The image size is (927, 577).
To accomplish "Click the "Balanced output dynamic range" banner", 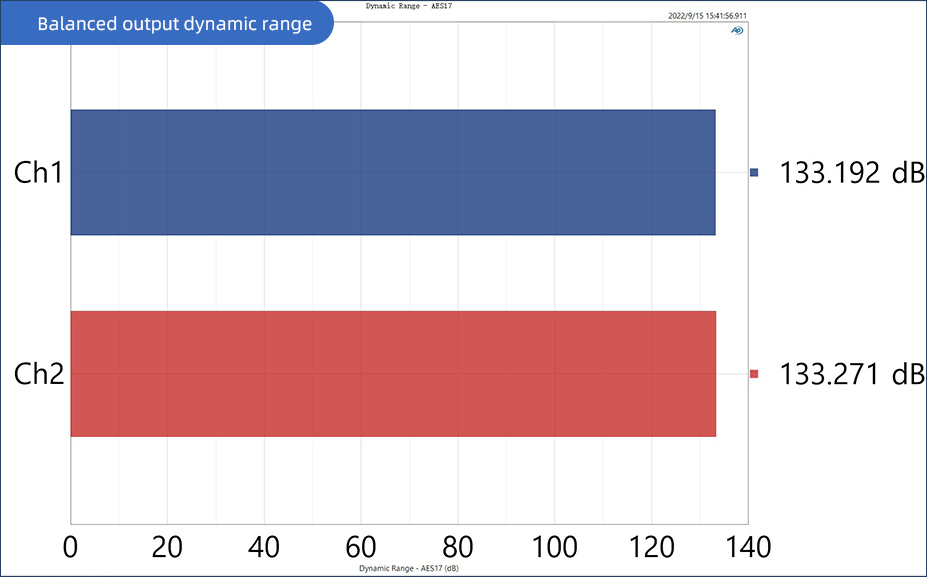I will pyautogui.click(x=174, y=24).
